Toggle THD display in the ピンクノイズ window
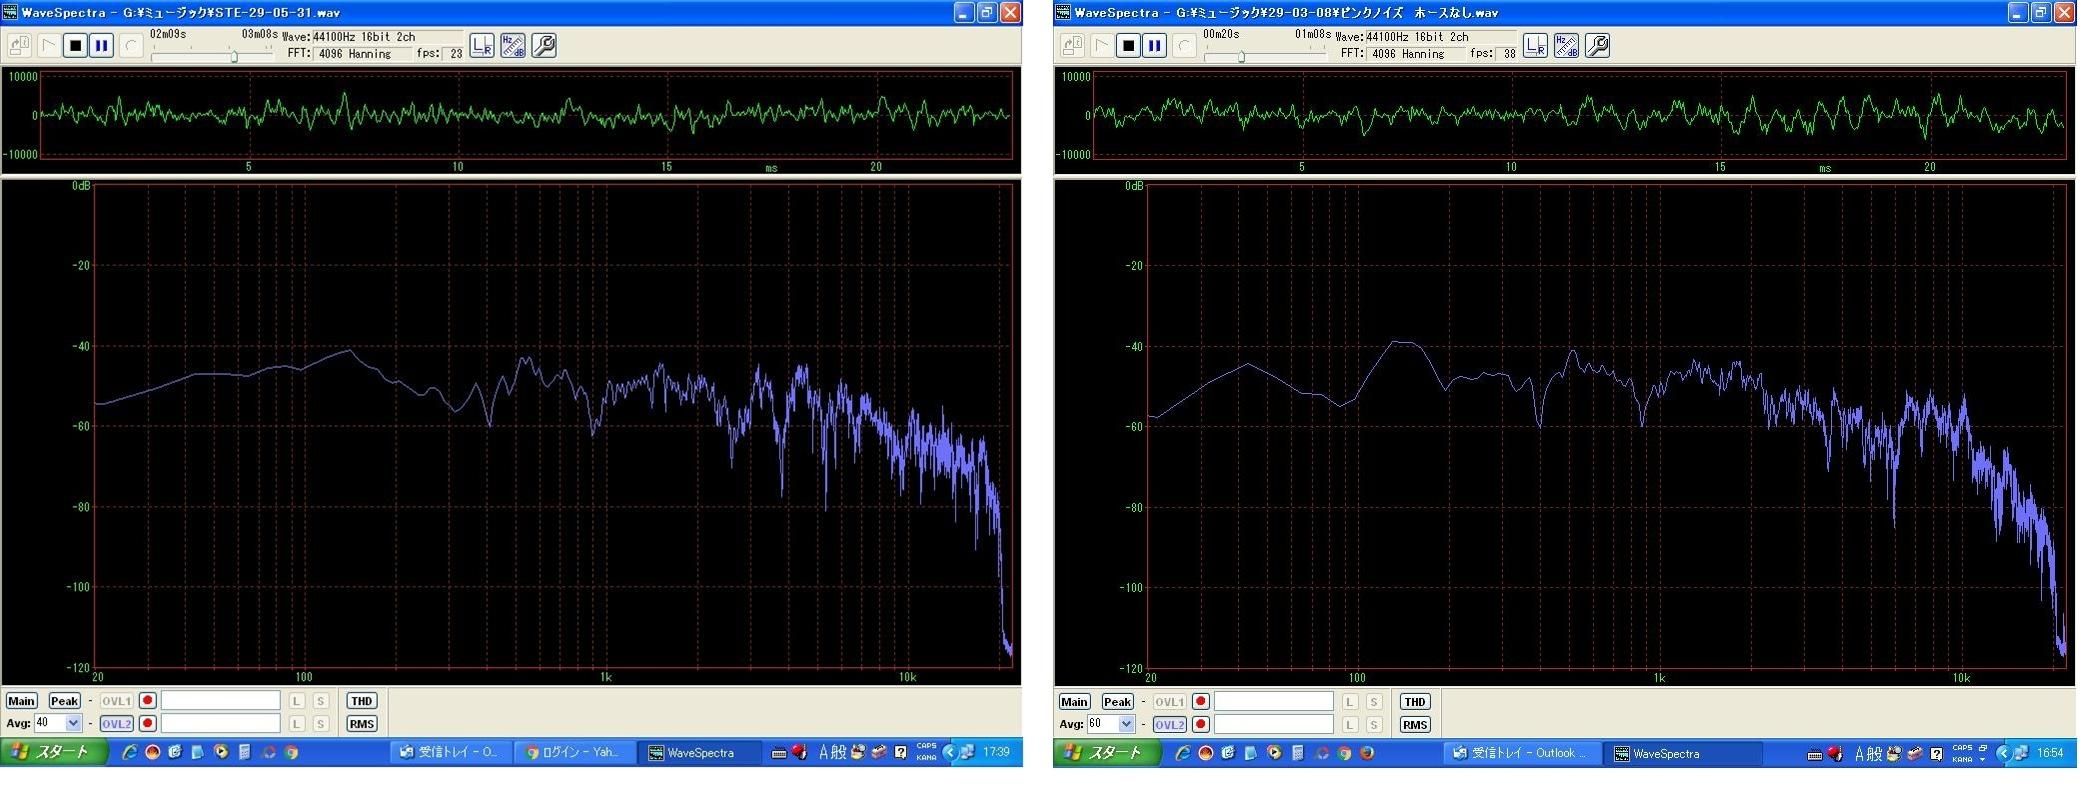 [x=1414, y=702]
